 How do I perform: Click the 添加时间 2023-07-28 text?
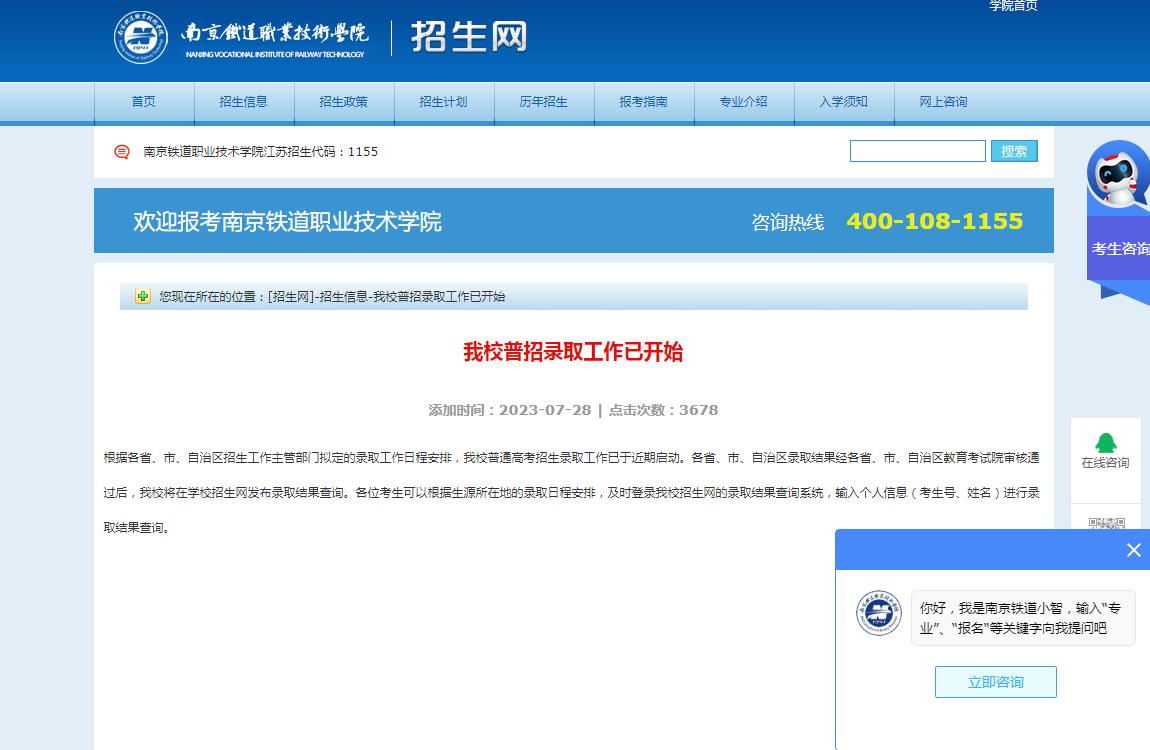(510, 410)
